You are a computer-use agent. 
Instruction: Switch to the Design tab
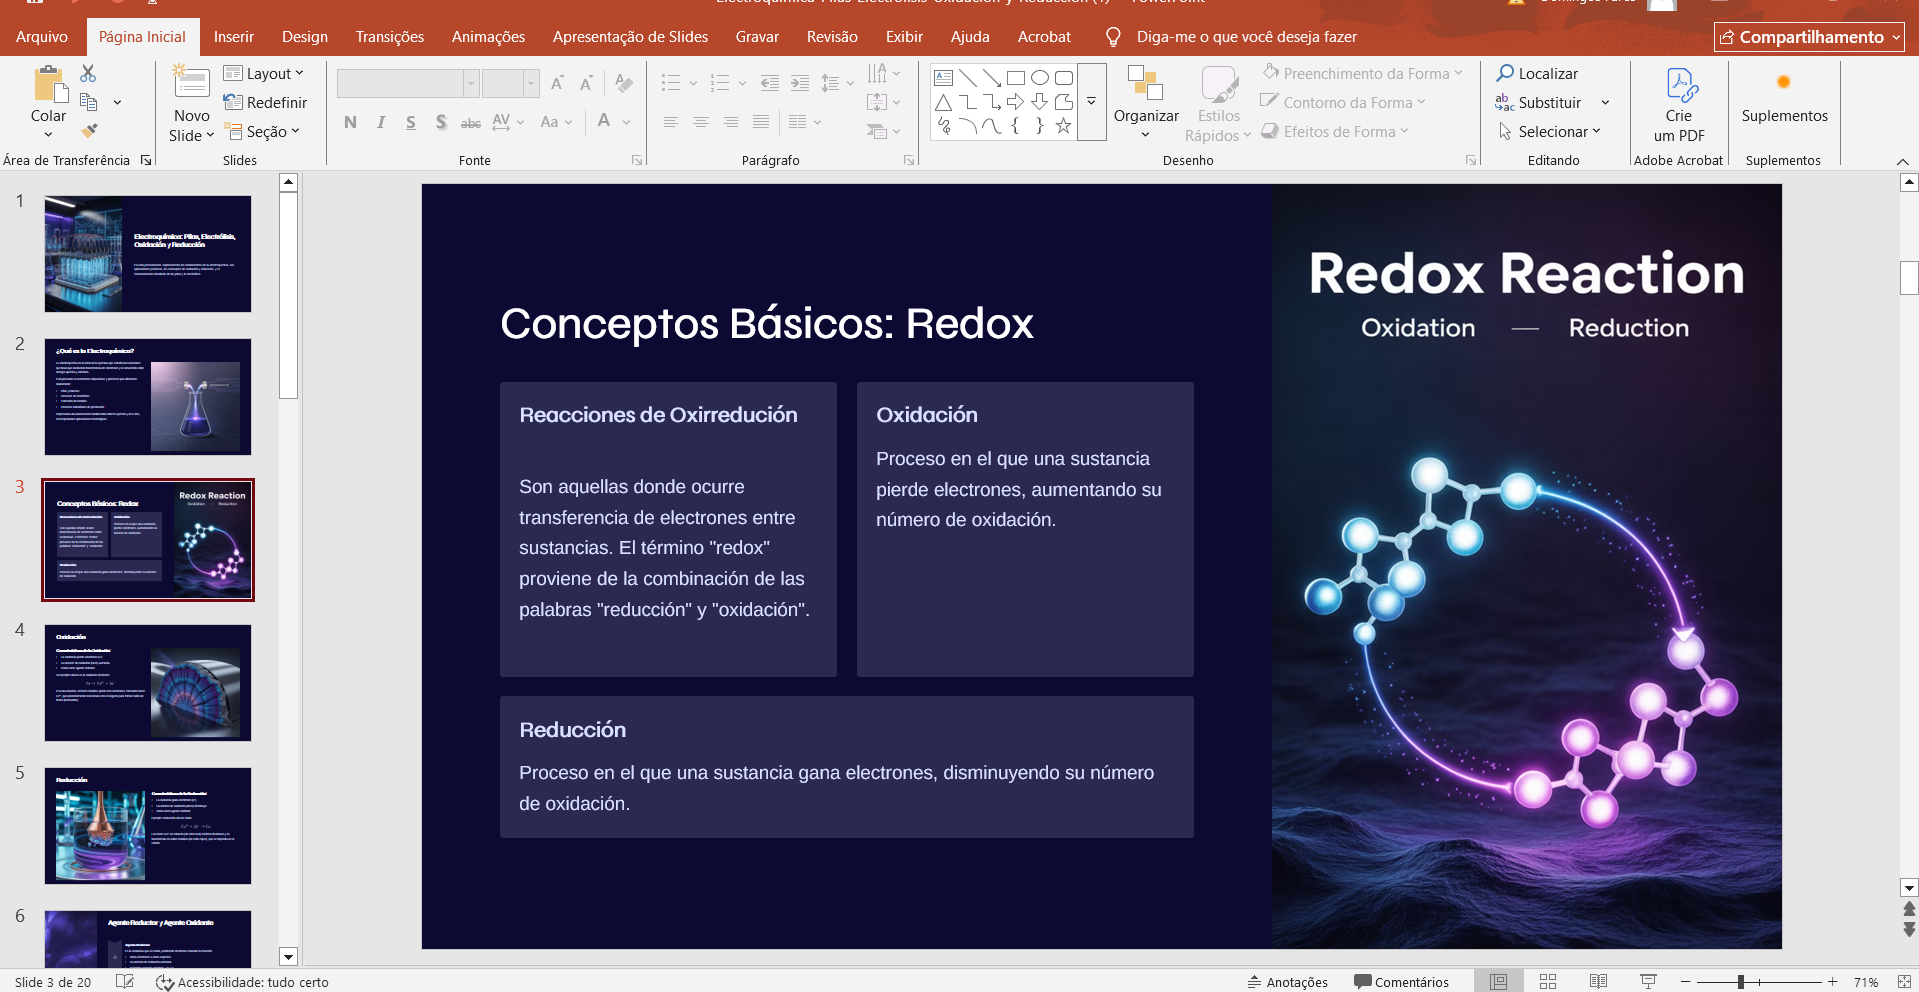click(x=305, y=37)
